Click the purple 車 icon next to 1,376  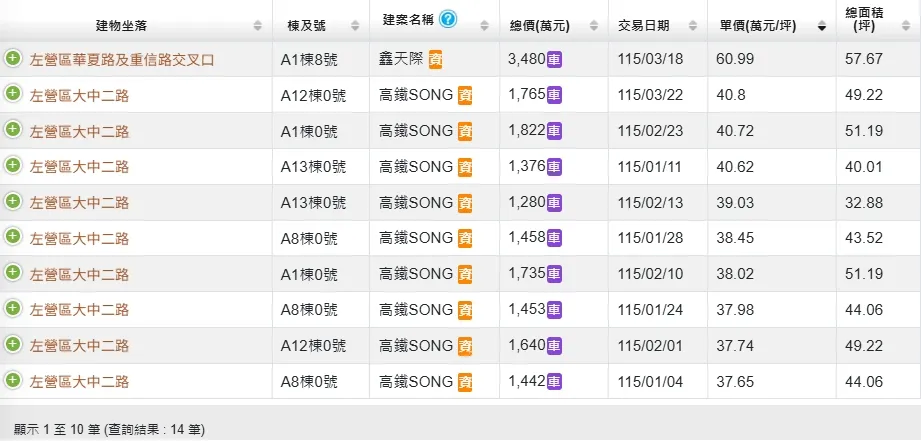[x=554, y=167]
